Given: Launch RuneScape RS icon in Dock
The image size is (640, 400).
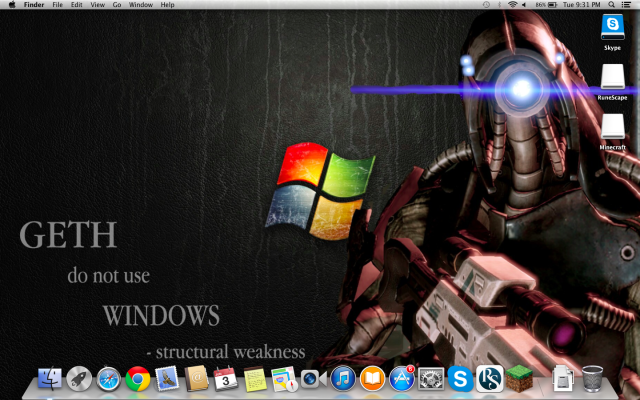Looking at the screenshot, I should [490, 378].
